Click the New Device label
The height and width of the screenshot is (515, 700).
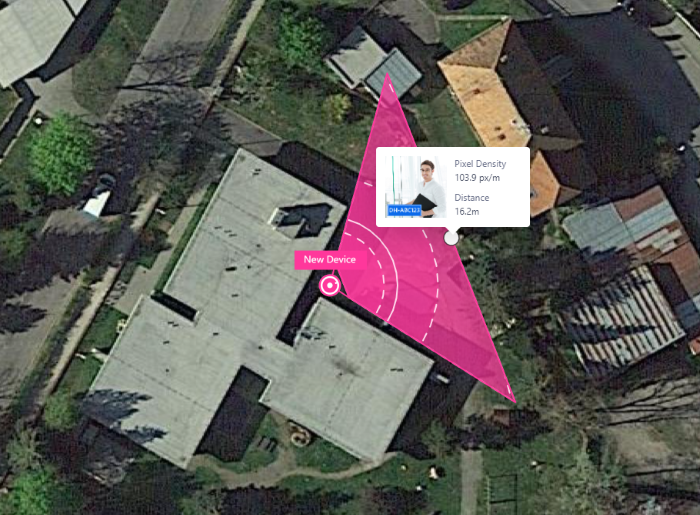[x=330, y=260]
